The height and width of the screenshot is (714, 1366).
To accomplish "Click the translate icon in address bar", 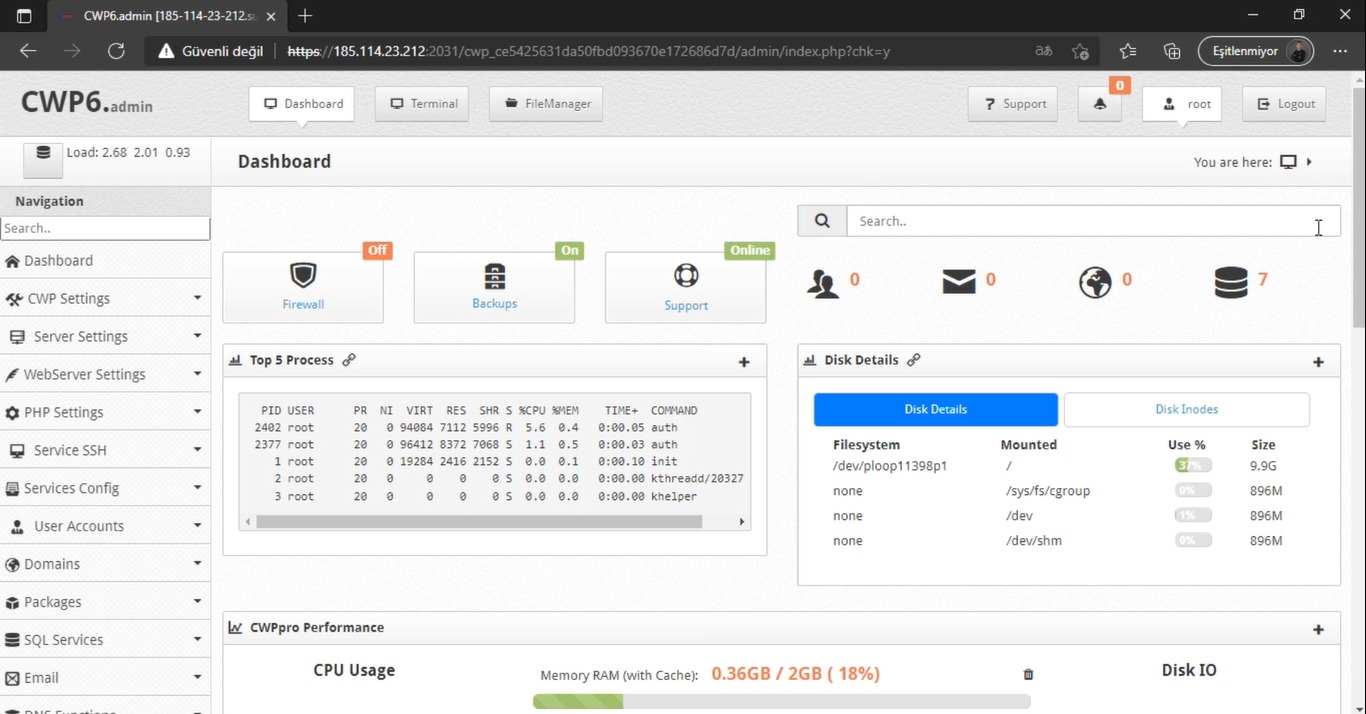I will pos(1044,51).
